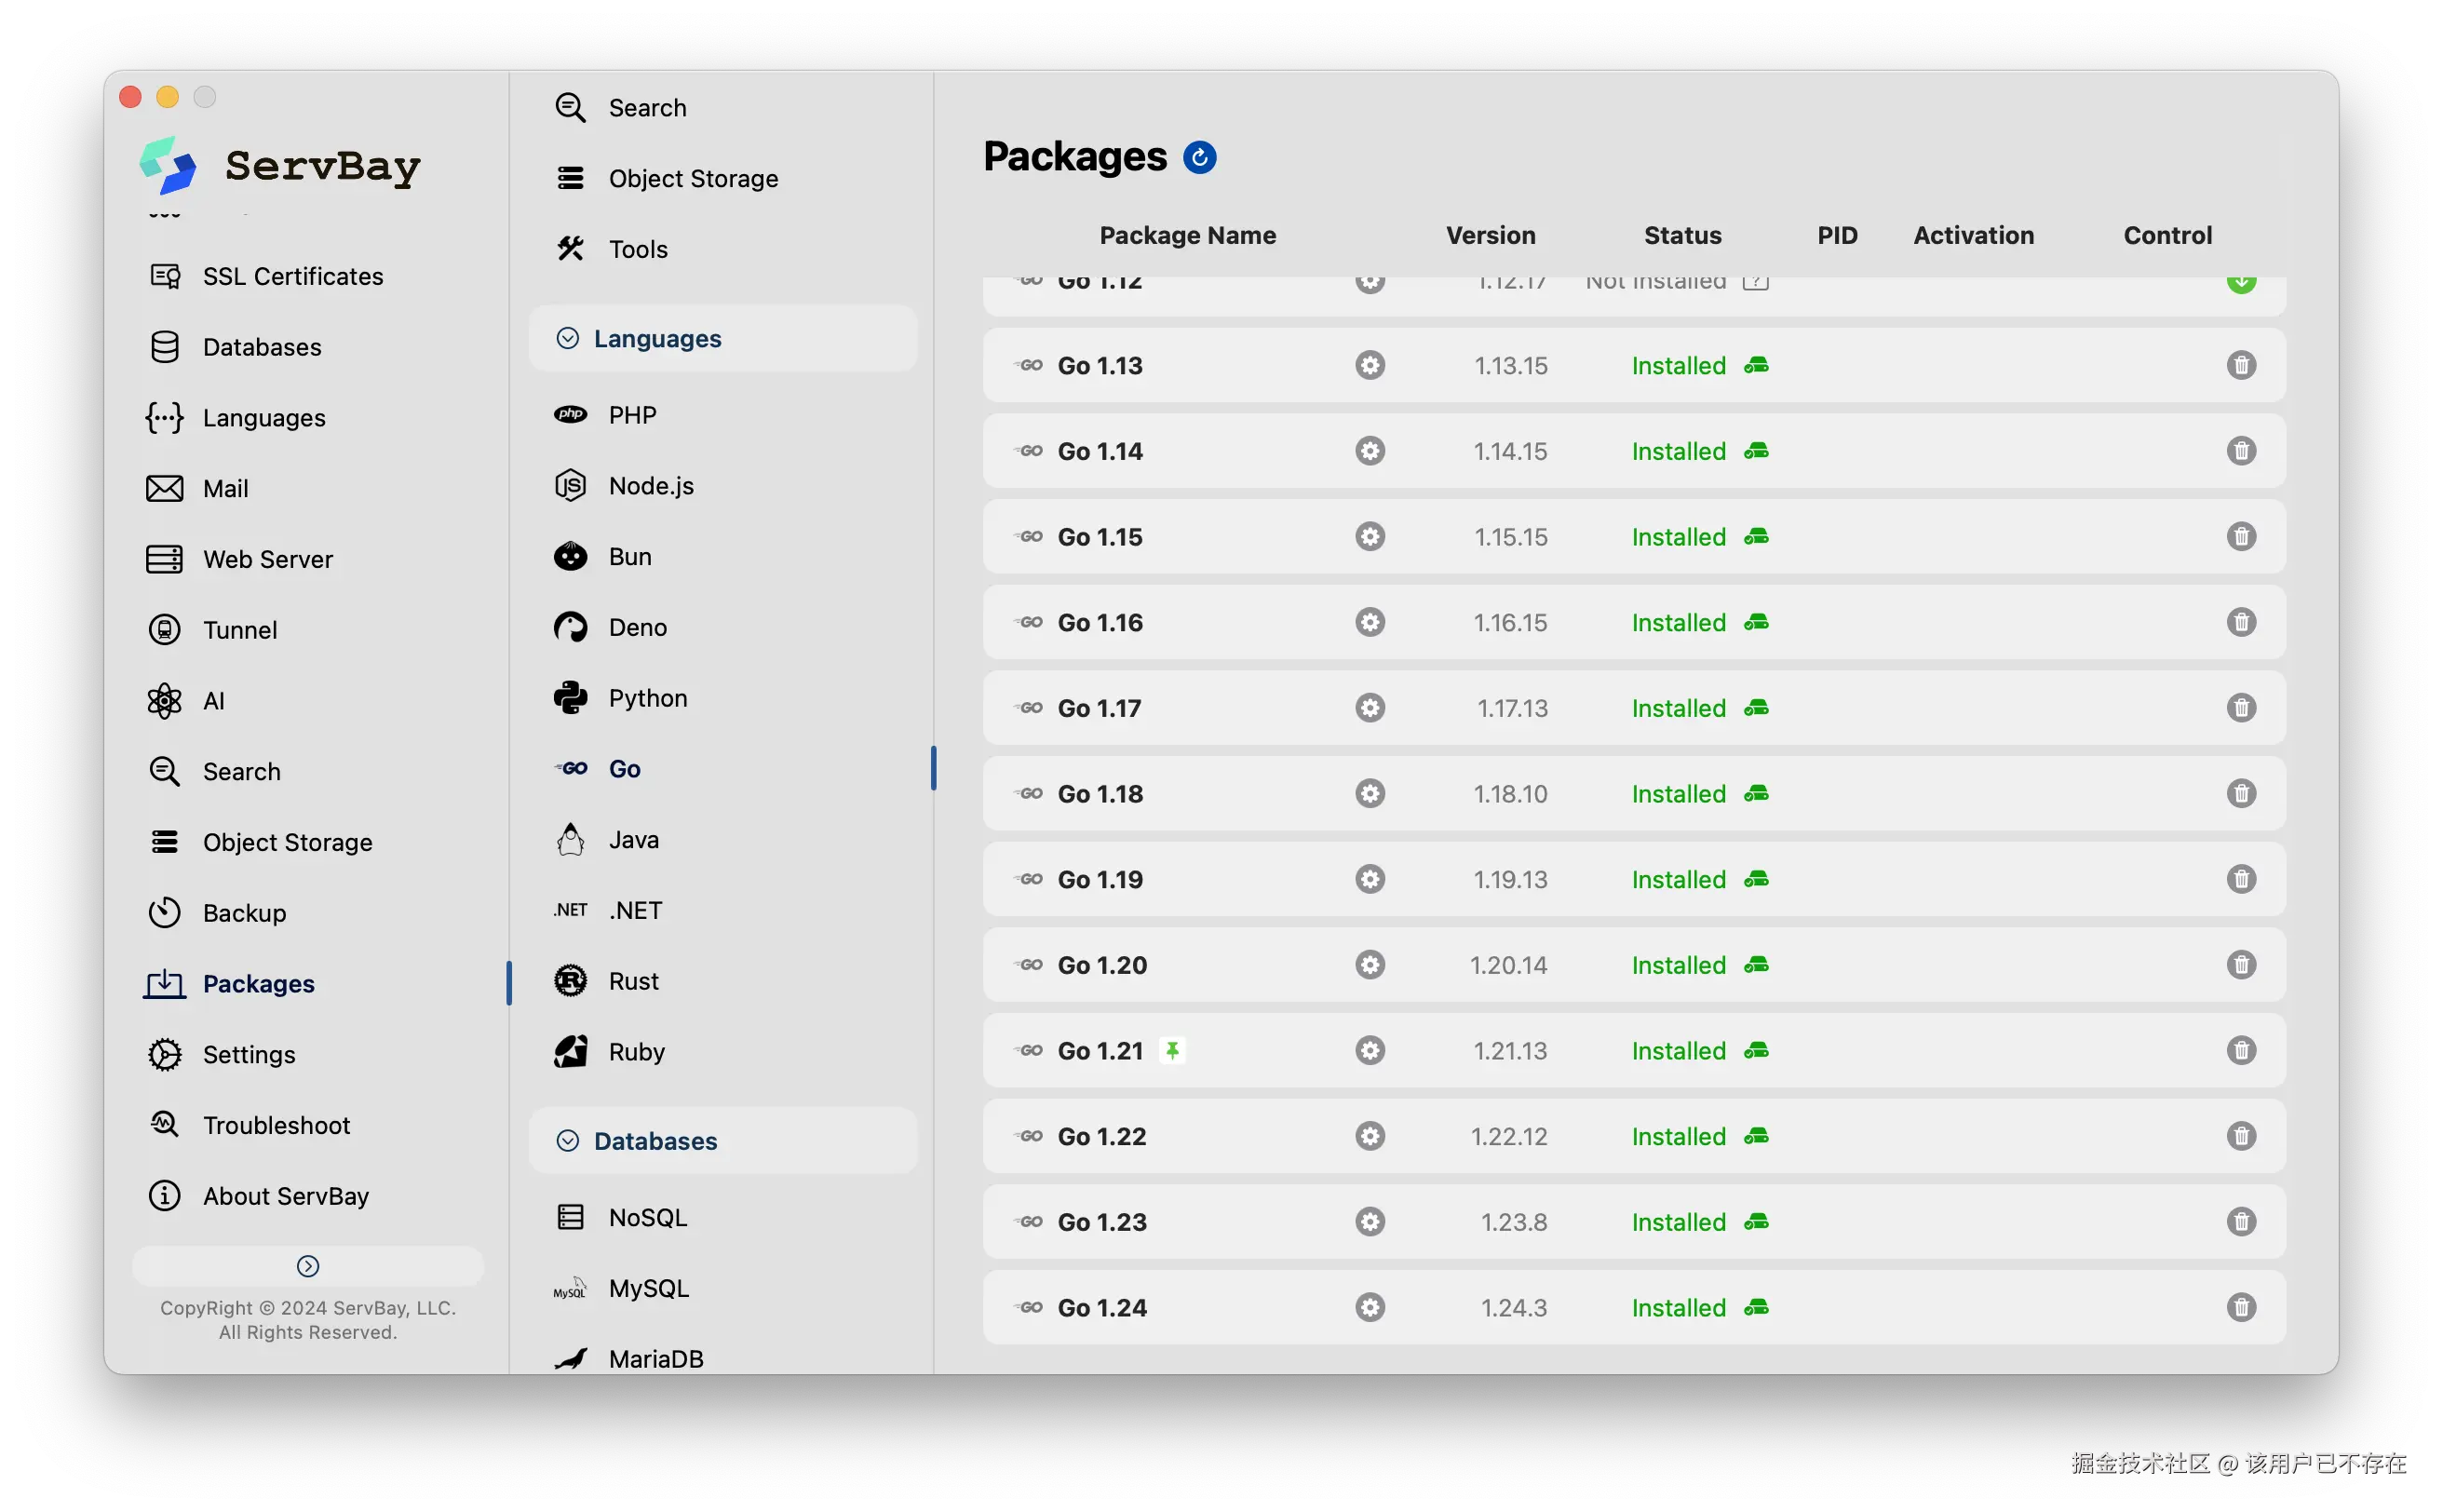This screenshot has height=1512, width=2443.
Task: Select Python in the languages list
Action: (x=647, y=698)
